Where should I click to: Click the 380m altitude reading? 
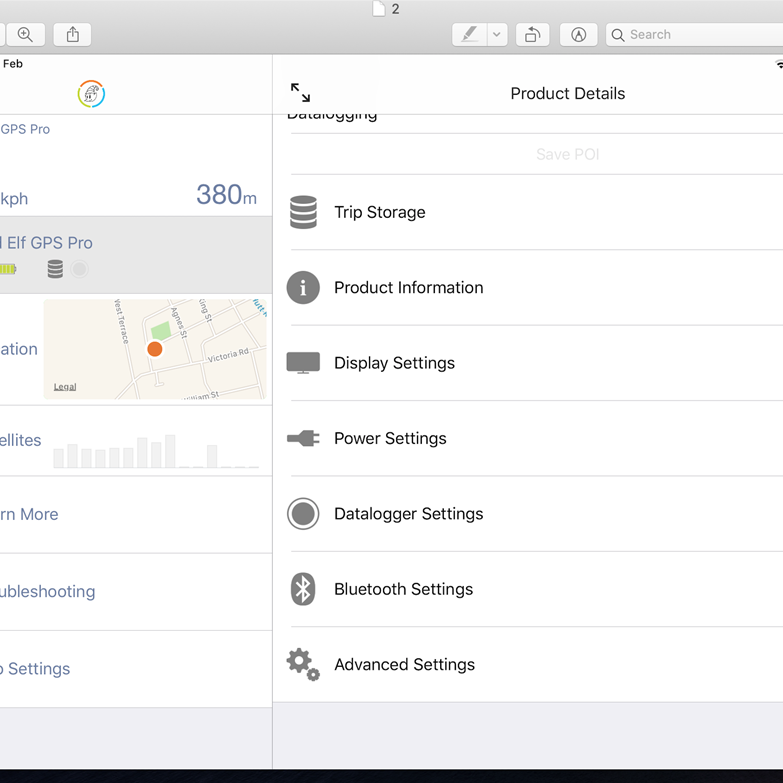(x=226, y=195)
